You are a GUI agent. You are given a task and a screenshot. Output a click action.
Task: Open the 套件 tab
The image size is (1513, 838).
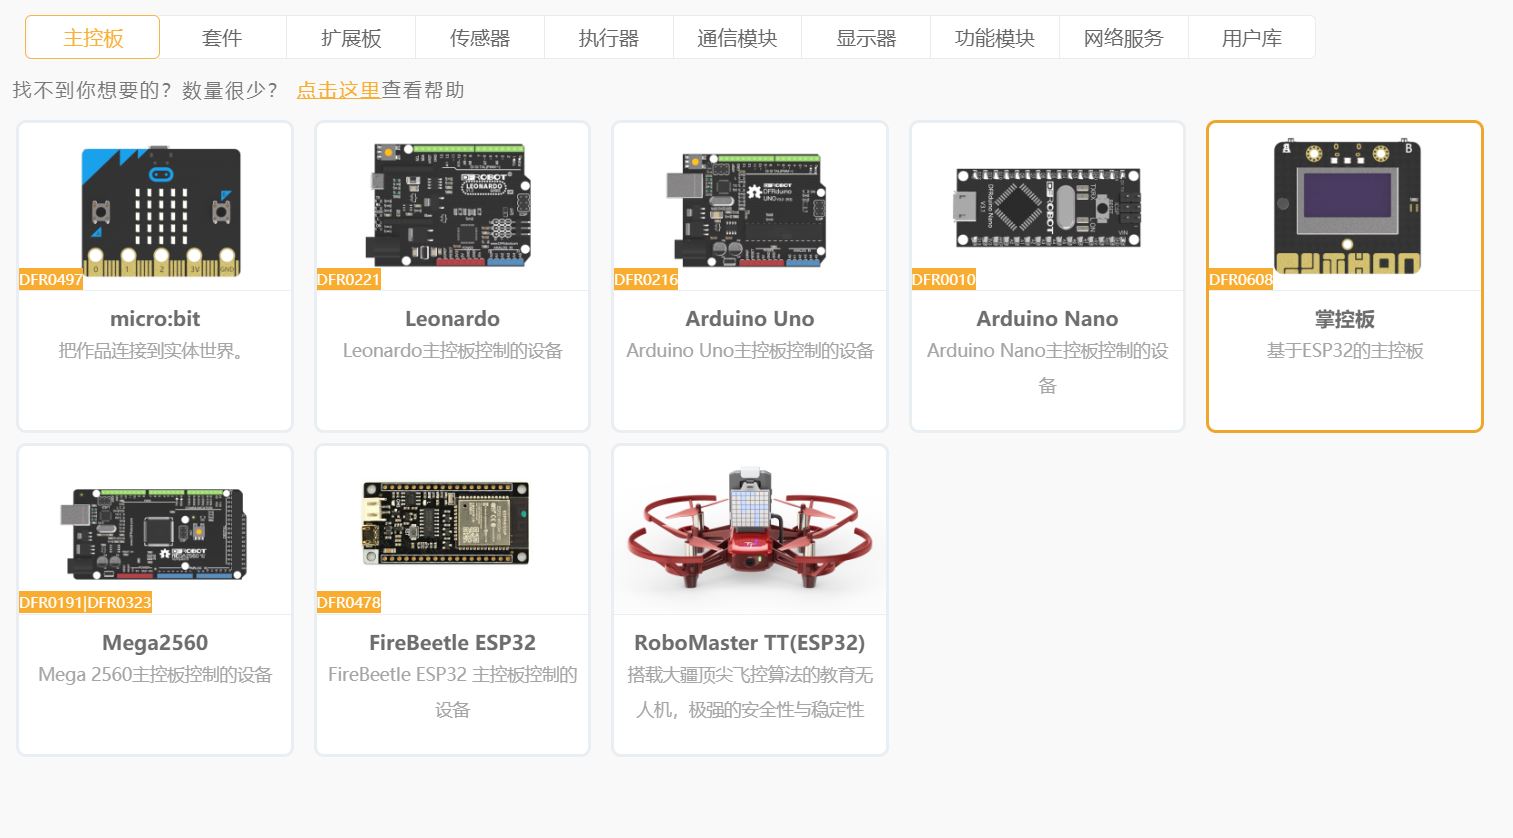click(x=222, y=38)
